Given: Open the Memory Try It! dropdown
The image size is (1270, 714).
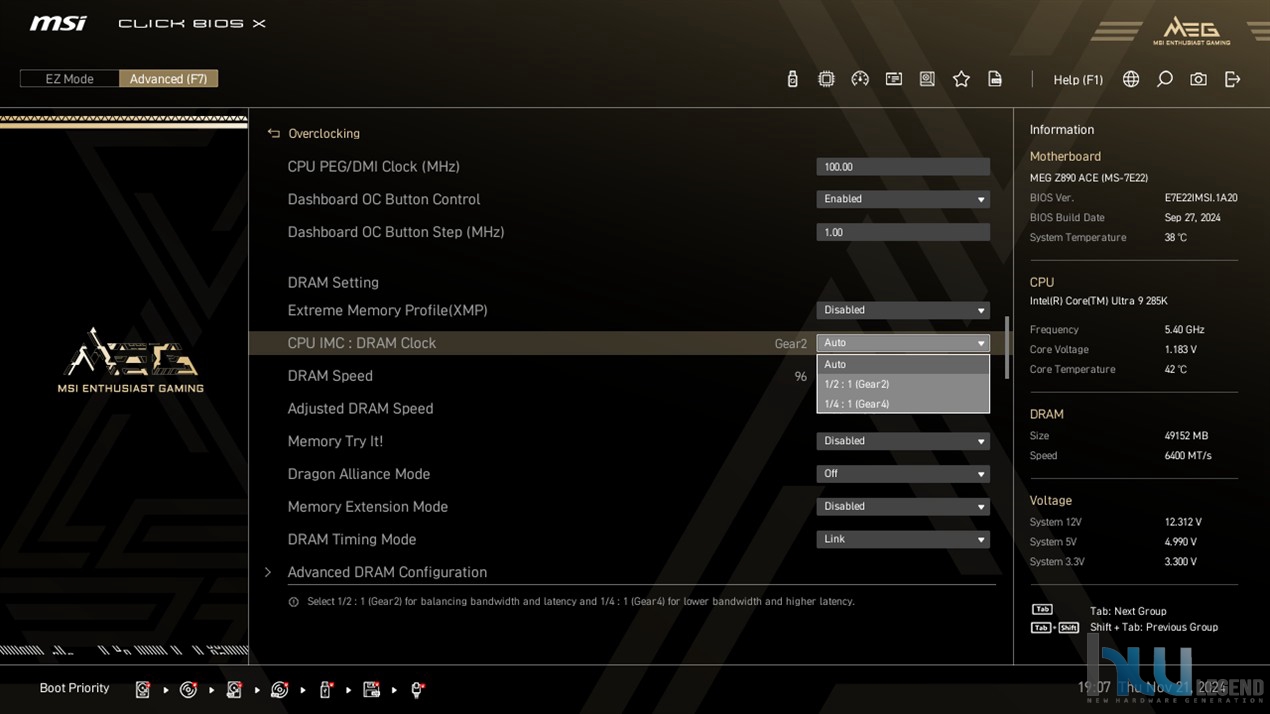Looking at the screenshot, I should (x=903, y=441).
